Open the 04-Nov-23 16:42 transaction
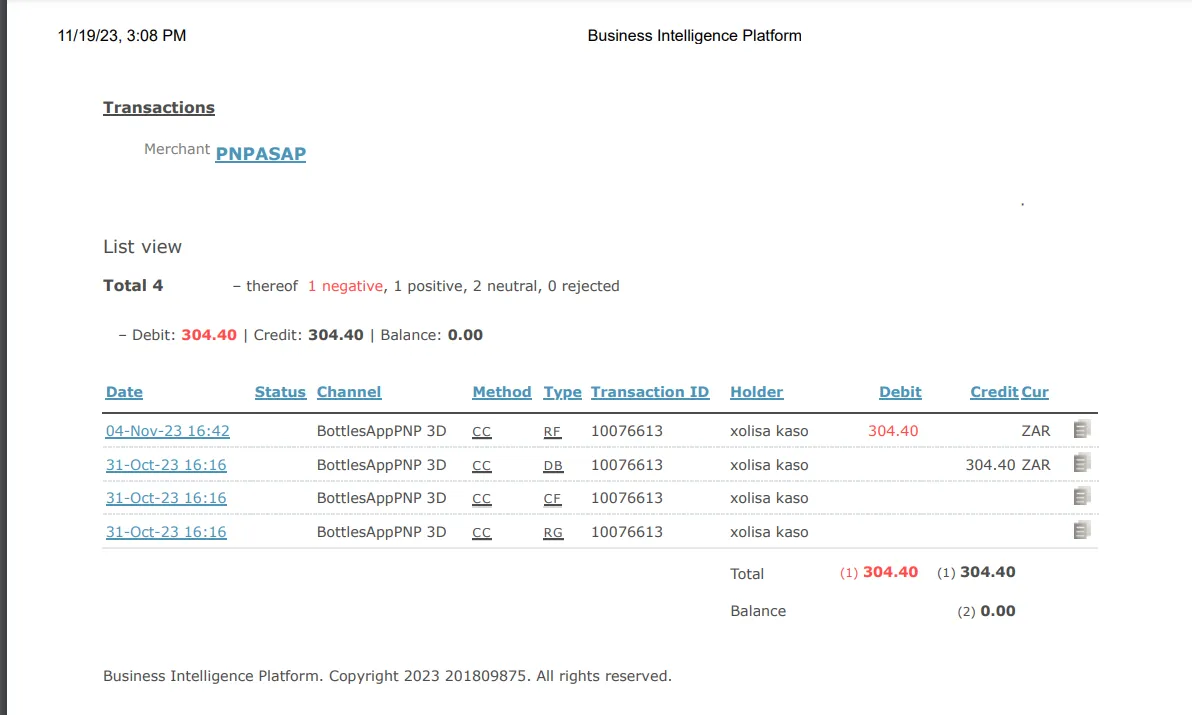The width and height of the screenshot is (1192, 715). (168, 431)
